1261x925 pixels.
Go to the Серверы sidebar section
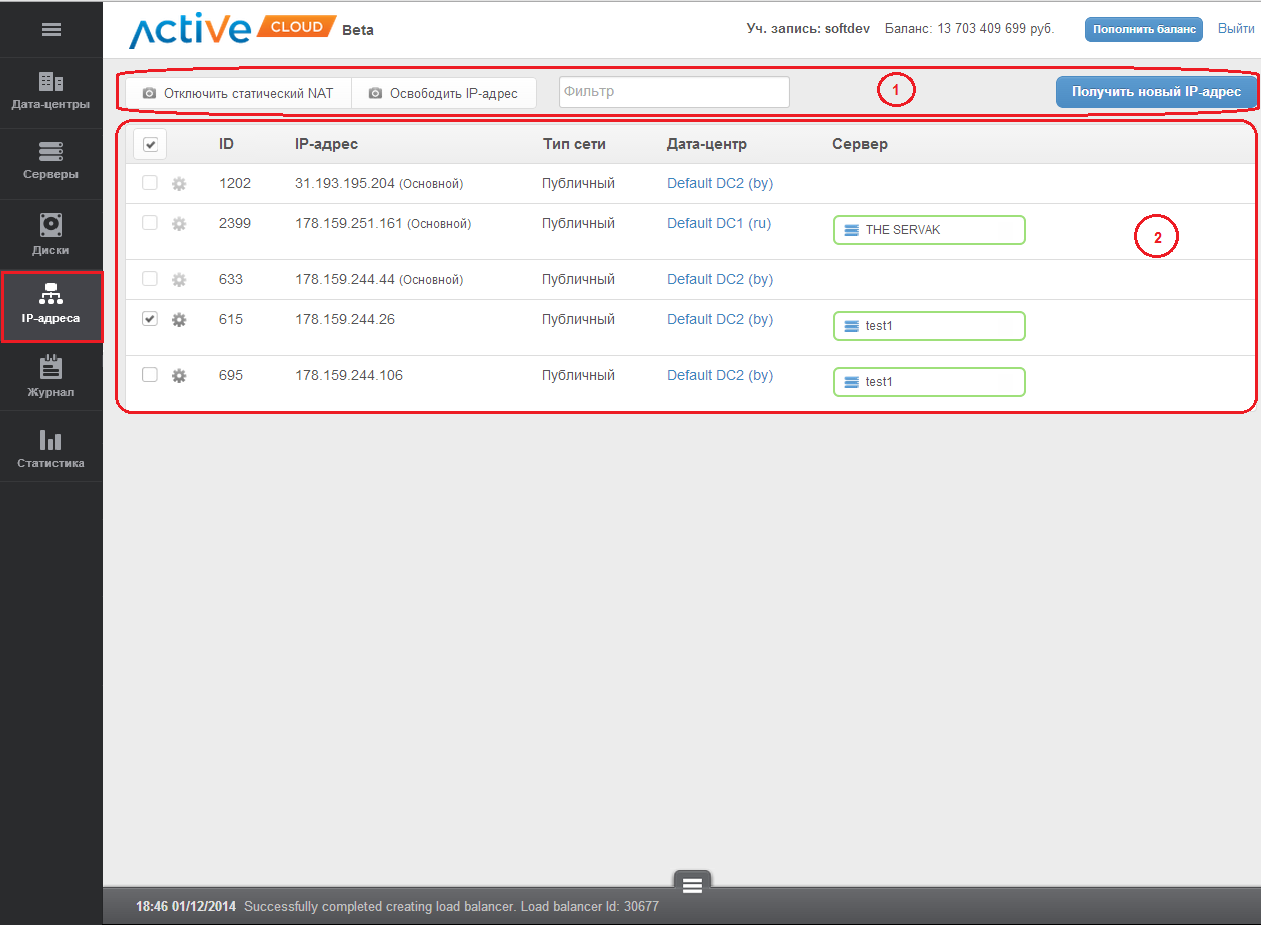pos(51,161)
